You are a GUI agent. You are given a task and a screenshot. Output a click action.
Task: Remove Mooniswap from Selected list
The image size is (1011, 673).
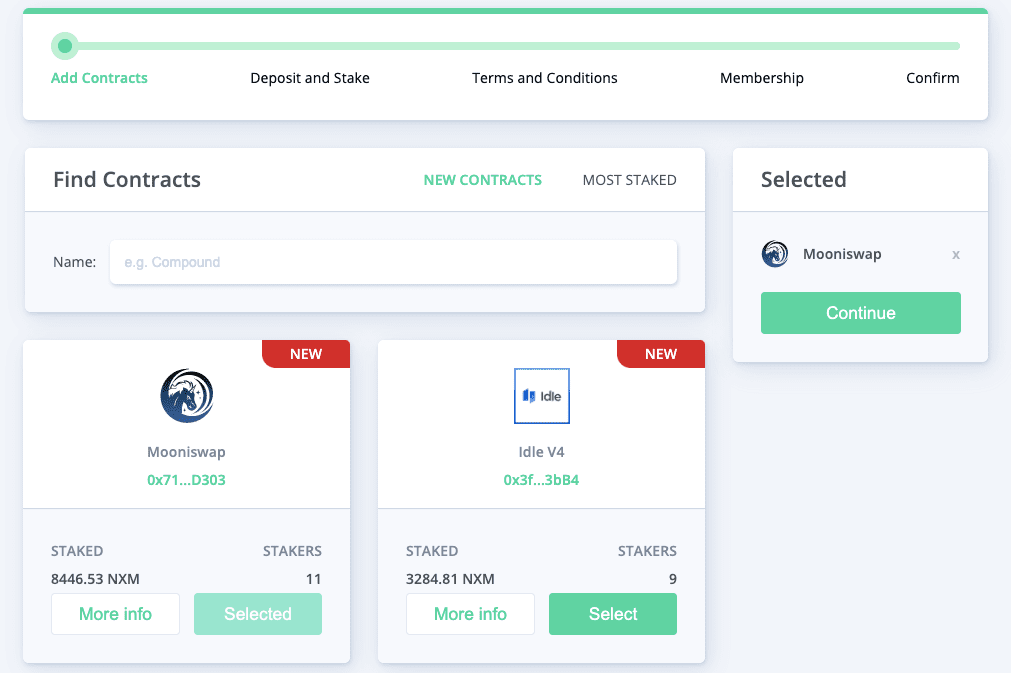click(956, 255)
